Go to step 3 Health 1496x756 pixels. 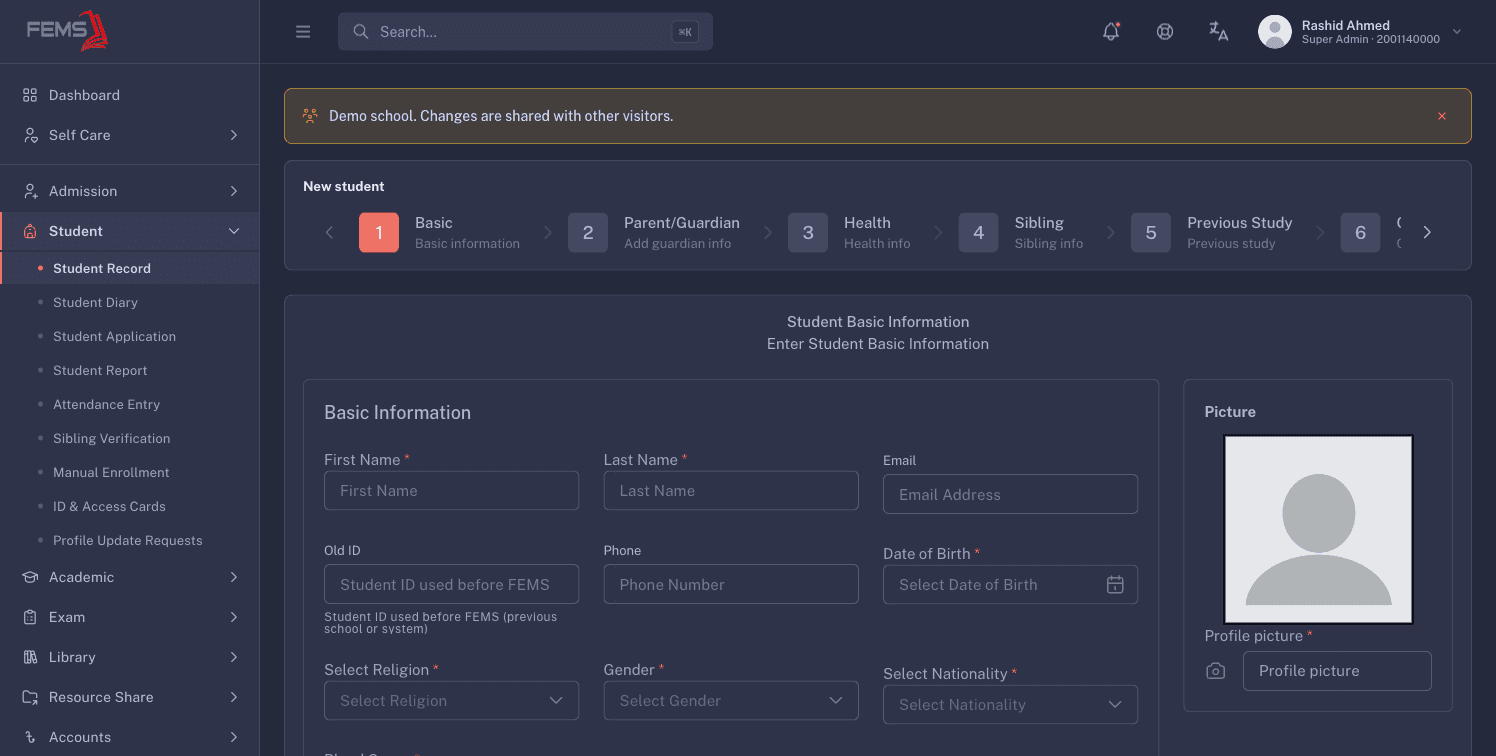(849, 232)
